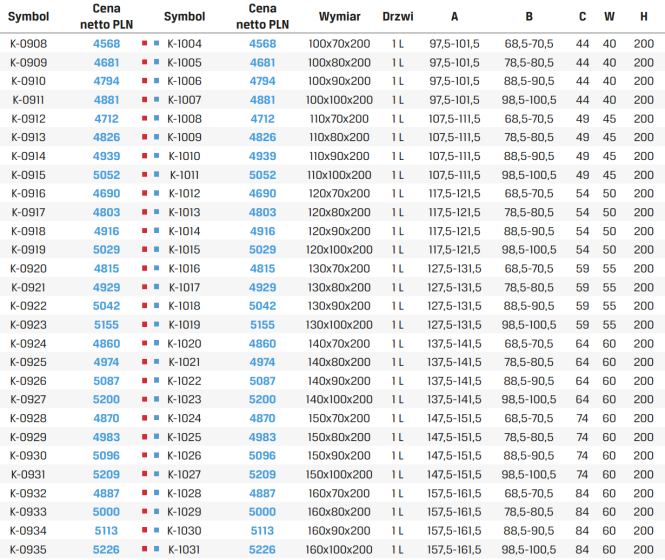
Task: Click Drzwi value 1 L in the K-0925 row
Action: coord(397,362)
